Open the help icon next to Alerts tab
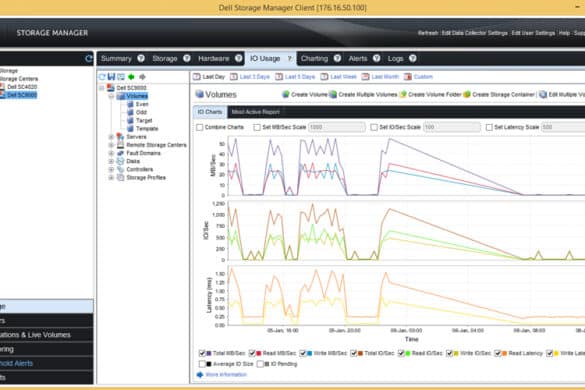Screen dimensions: 585x390 coord(377,58)
